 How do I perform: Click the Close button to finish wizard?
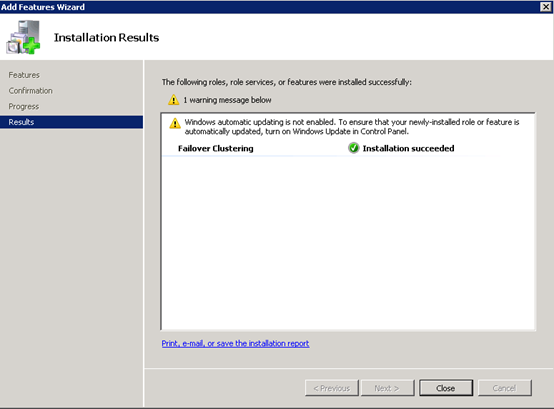446,388
